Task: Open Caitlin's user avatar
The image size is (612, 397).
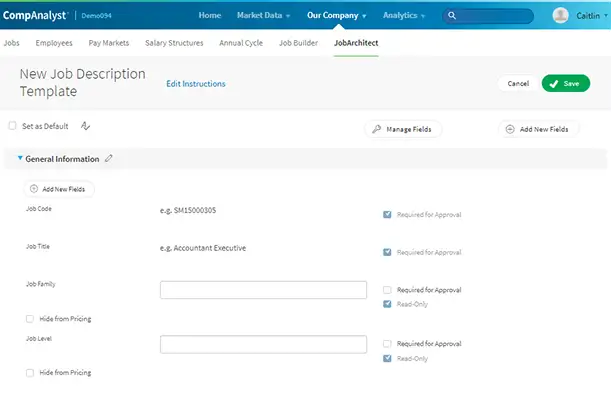Action: tap(560, 16)
